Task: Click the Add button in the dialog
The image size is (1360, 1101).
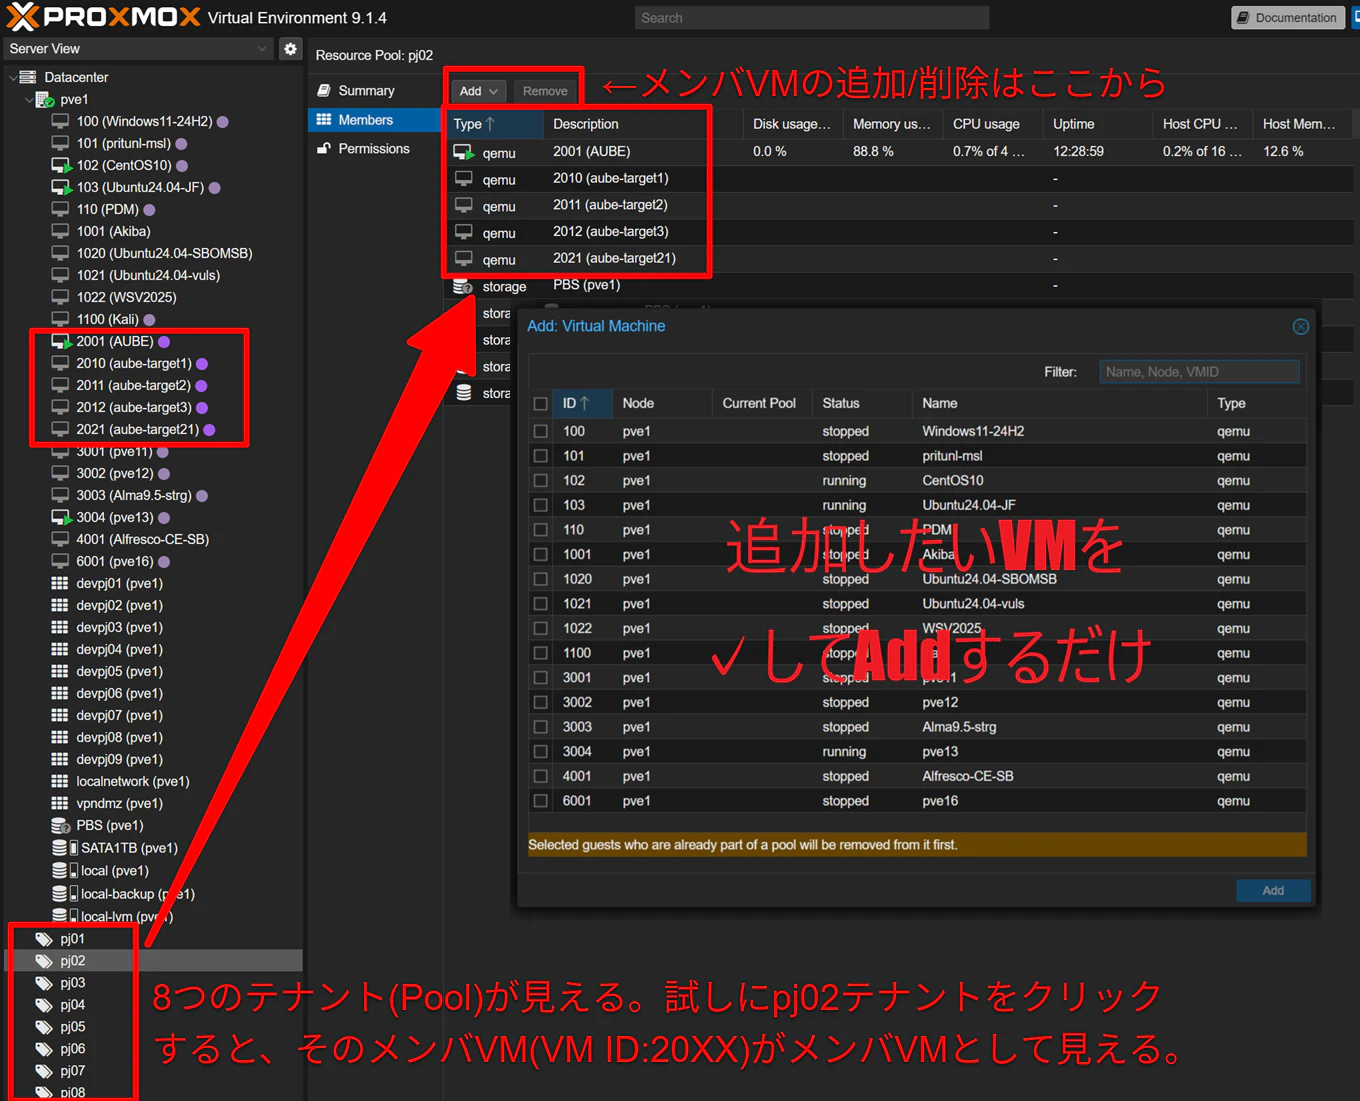Action: point(1272,890)
